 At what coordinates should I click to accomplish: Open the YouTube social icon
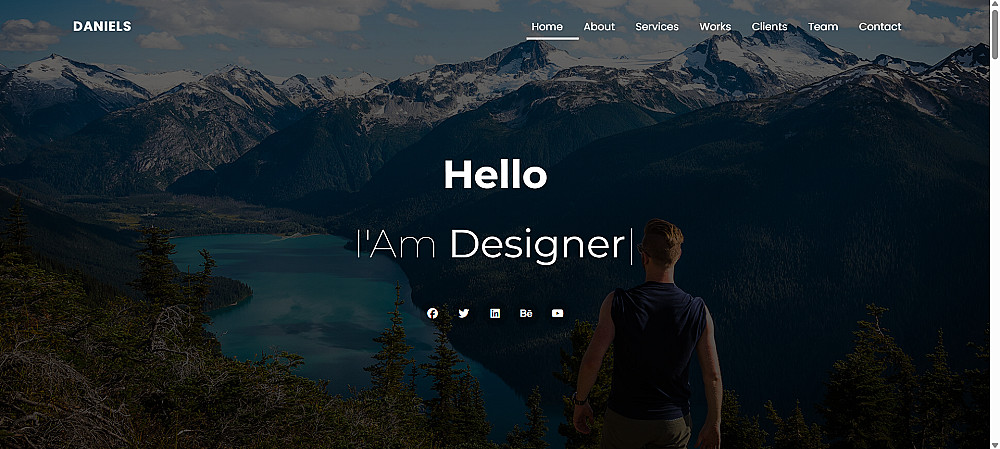(557, 313)
